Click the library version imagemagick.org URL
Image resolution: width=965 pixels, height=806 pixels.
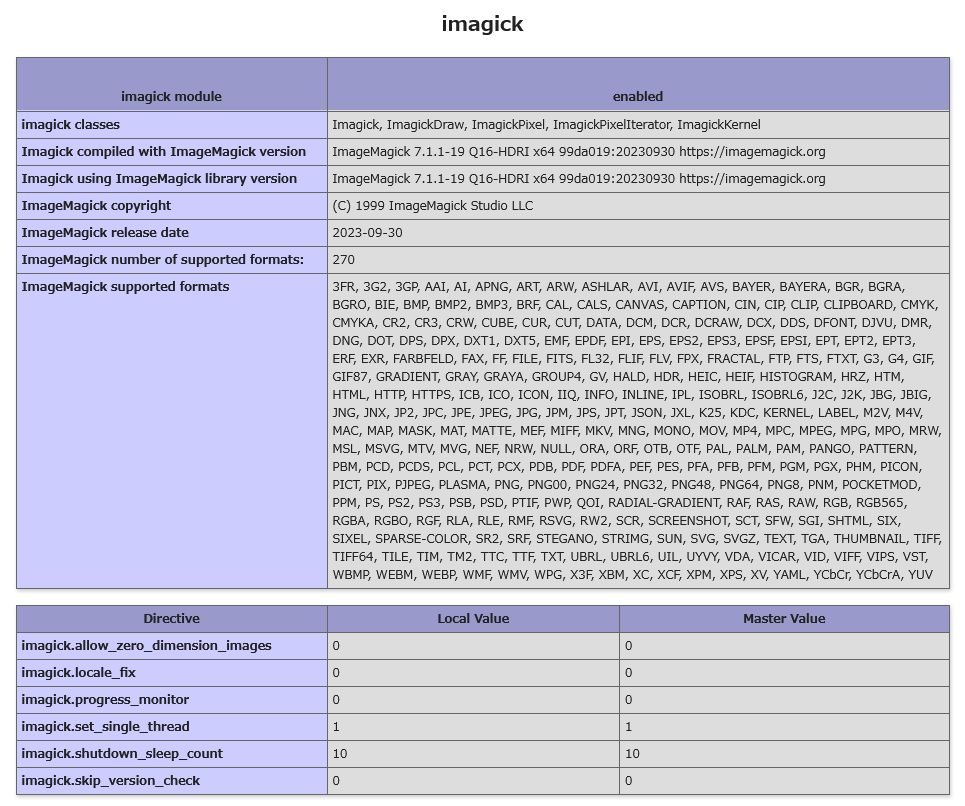(x=752, y=178)
